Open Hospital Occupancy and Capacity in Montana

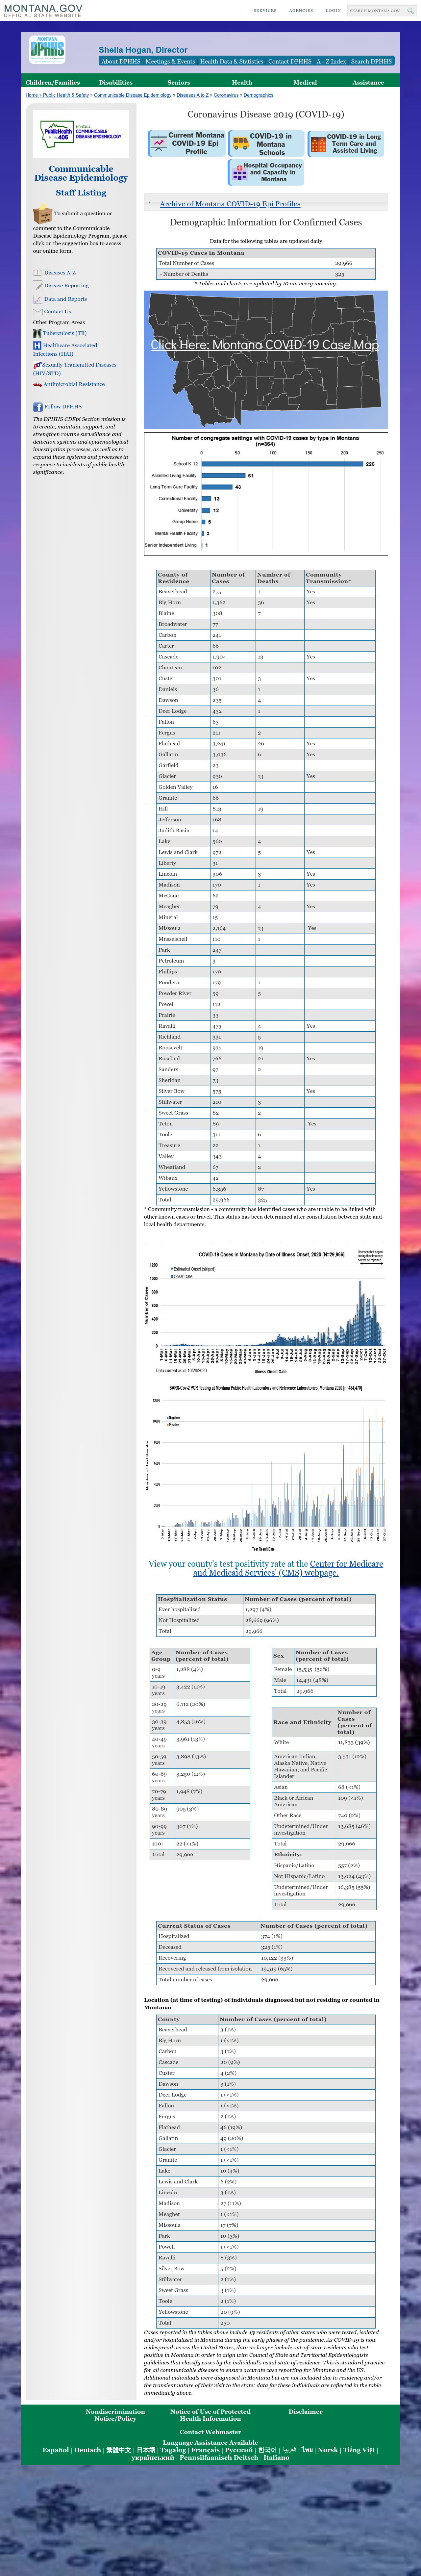pyautogui.click(x=266, y=172)
